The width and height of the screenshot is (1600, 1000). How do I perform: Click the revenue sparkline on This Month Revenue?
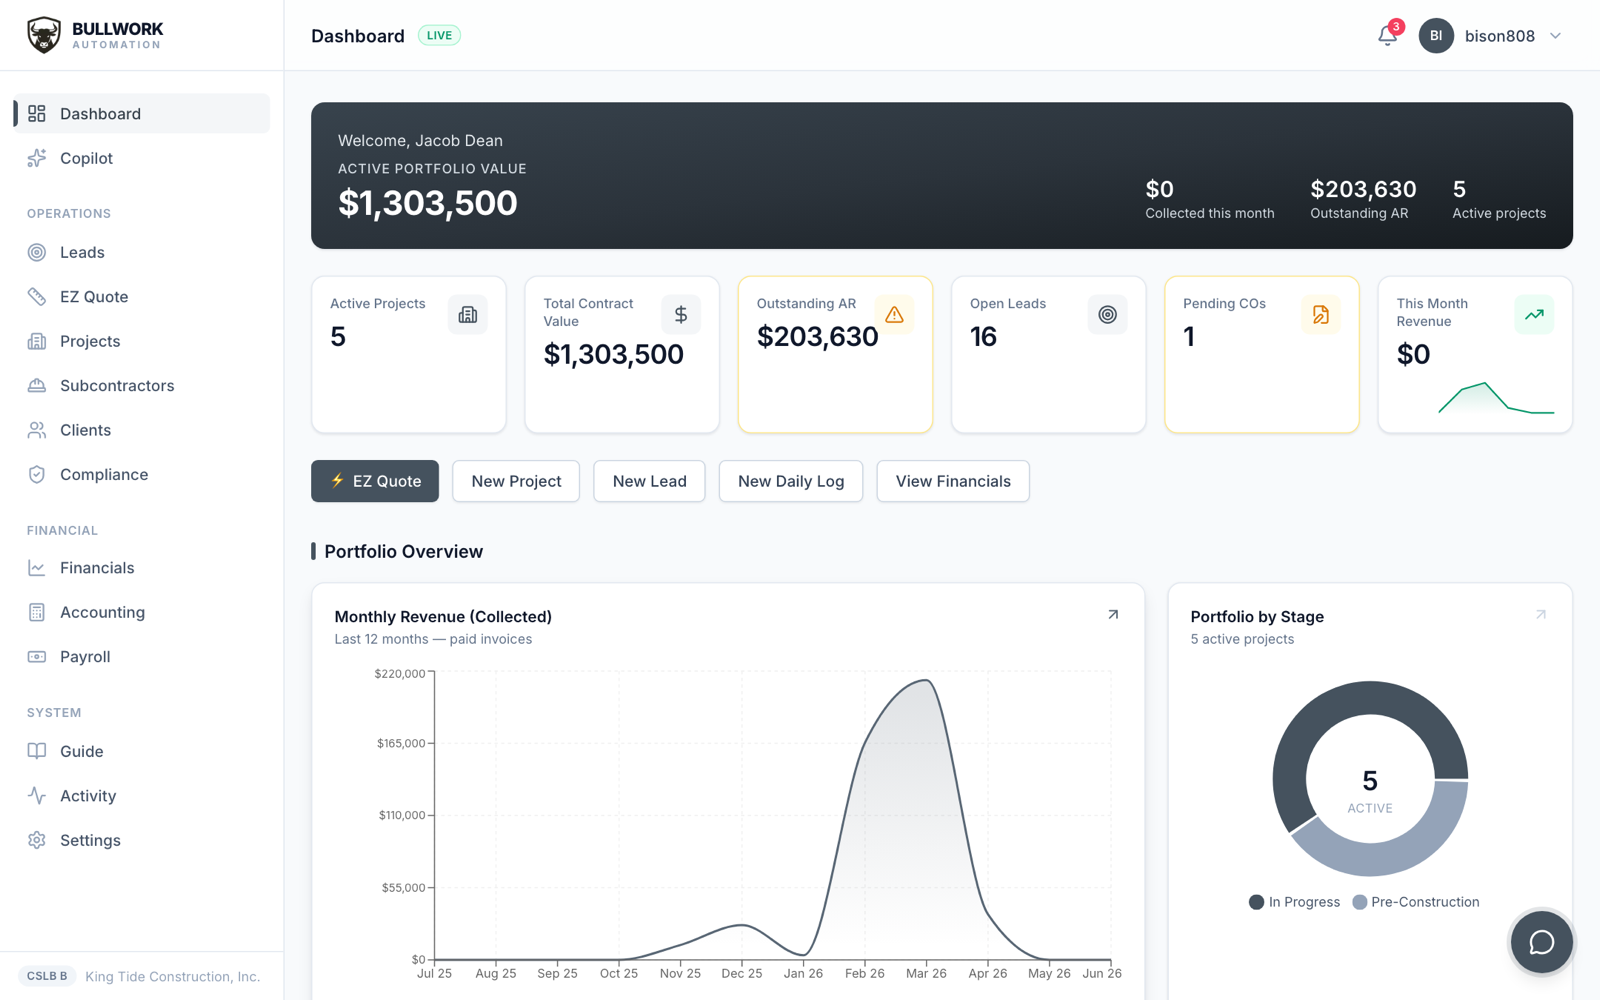1496,398
